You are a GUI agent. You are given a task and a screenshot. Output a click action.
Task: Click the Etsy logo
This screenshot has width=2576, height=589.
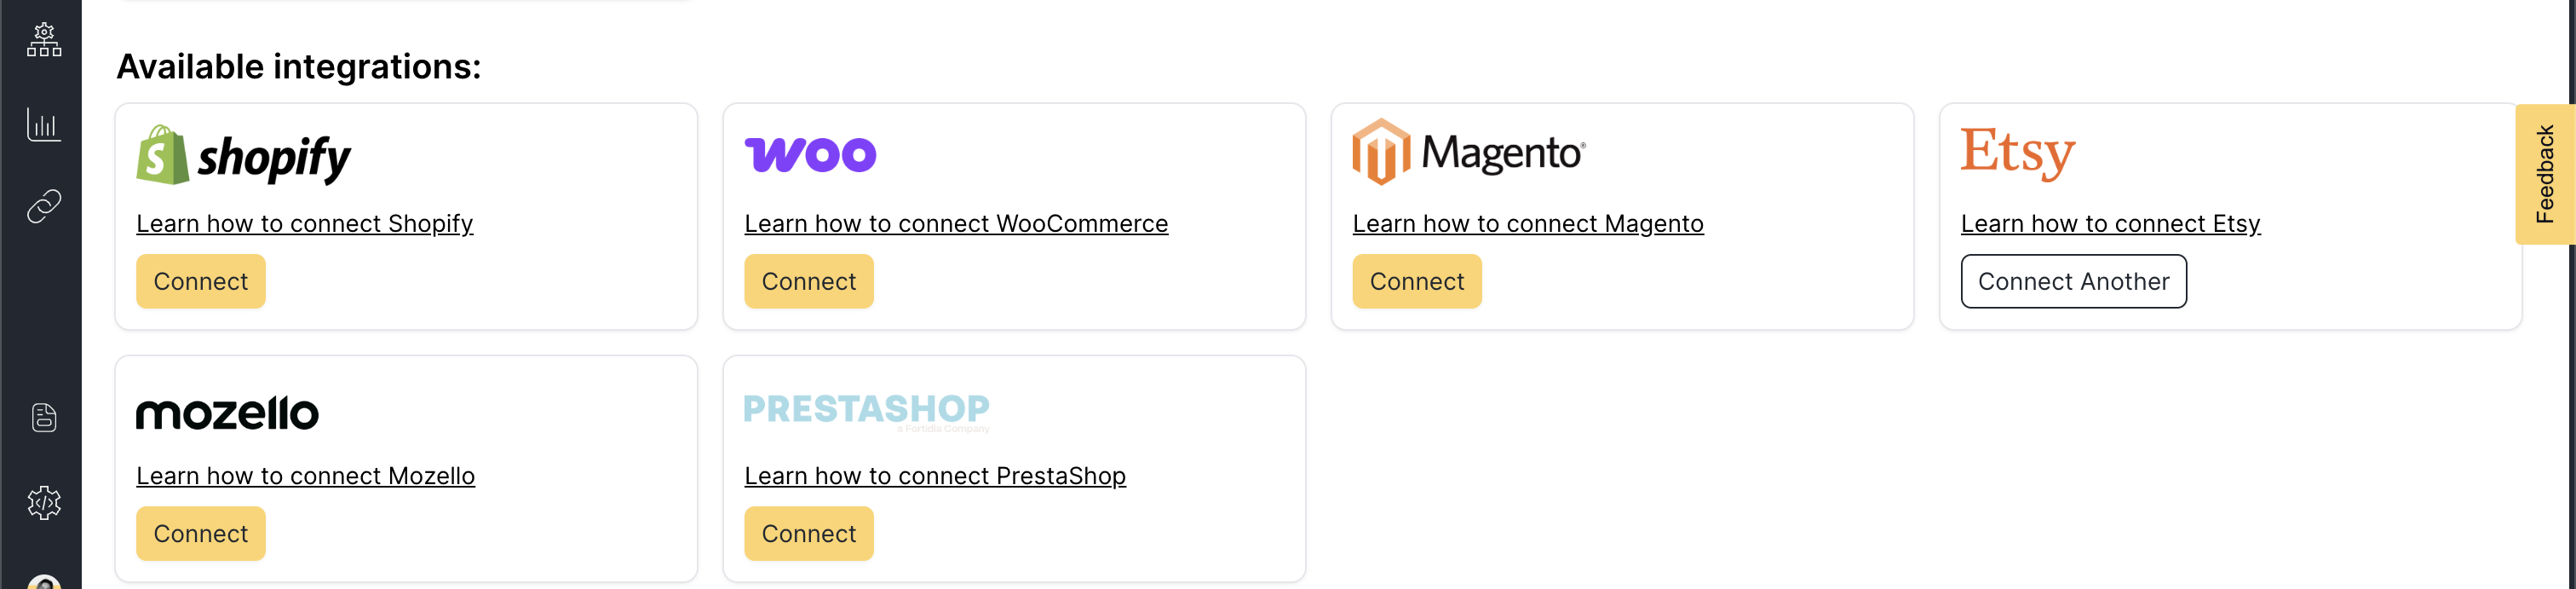[x=2016, y=152]
